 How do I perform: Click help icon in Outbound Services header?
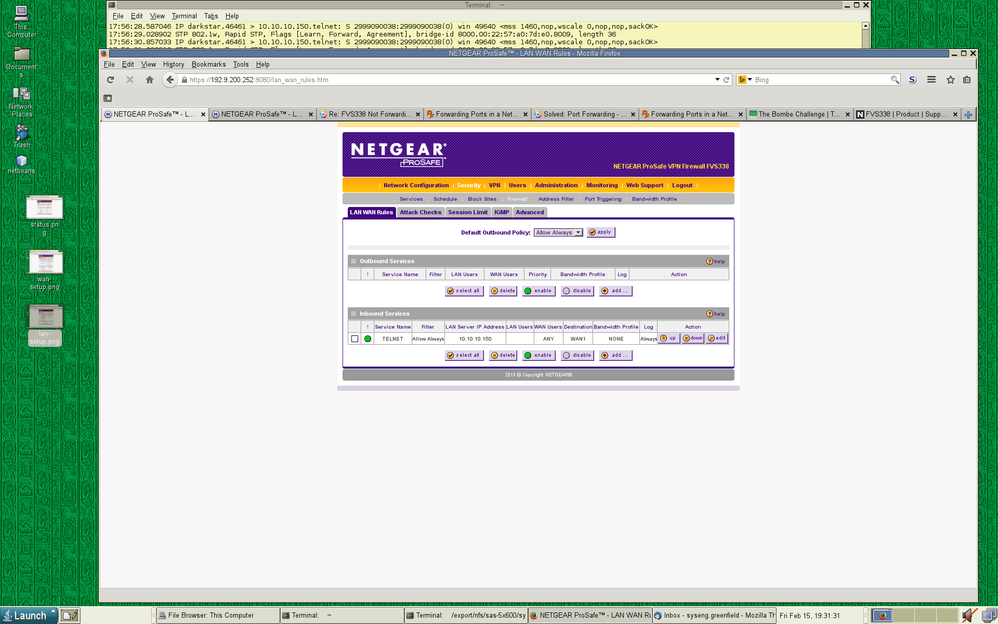(715, 261)
